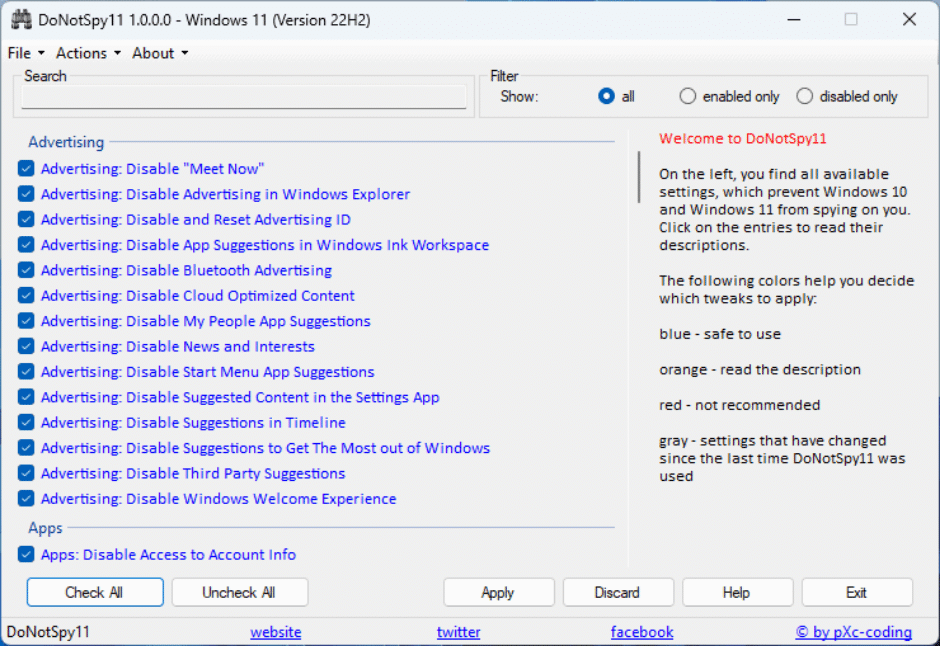This screenshot has width=940, height=646.
Task: Toggle Disable Cloud Optimized Content checkbox
Action: click(26, 295)
